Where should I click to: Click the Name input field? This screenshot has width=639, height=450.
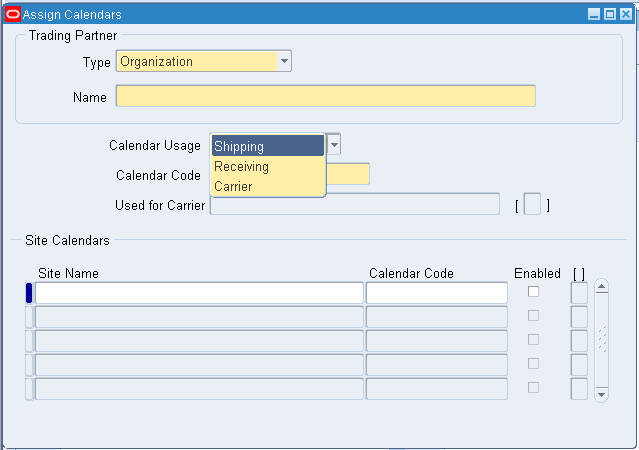[326, 97]
